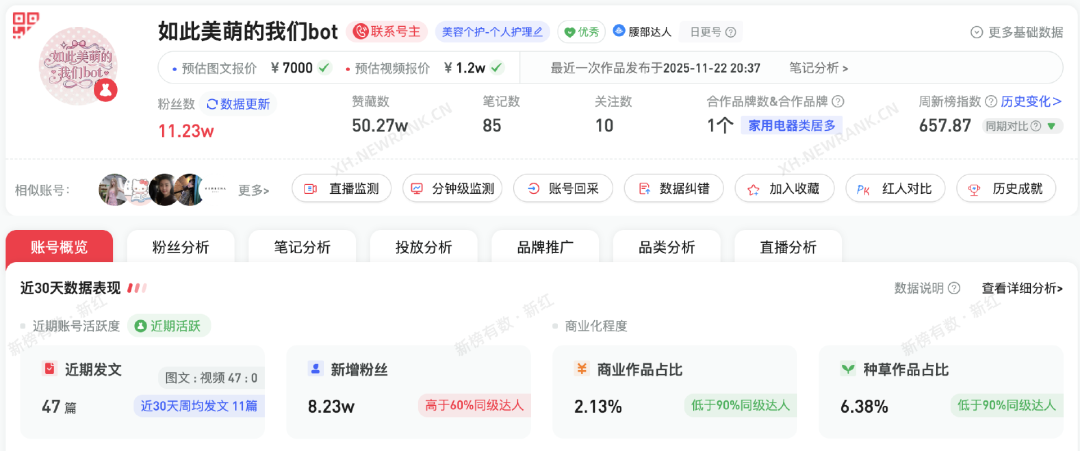Select the 账号概览 tab
The height and width of the screenshot is (451, 1080).
(59, 248)
